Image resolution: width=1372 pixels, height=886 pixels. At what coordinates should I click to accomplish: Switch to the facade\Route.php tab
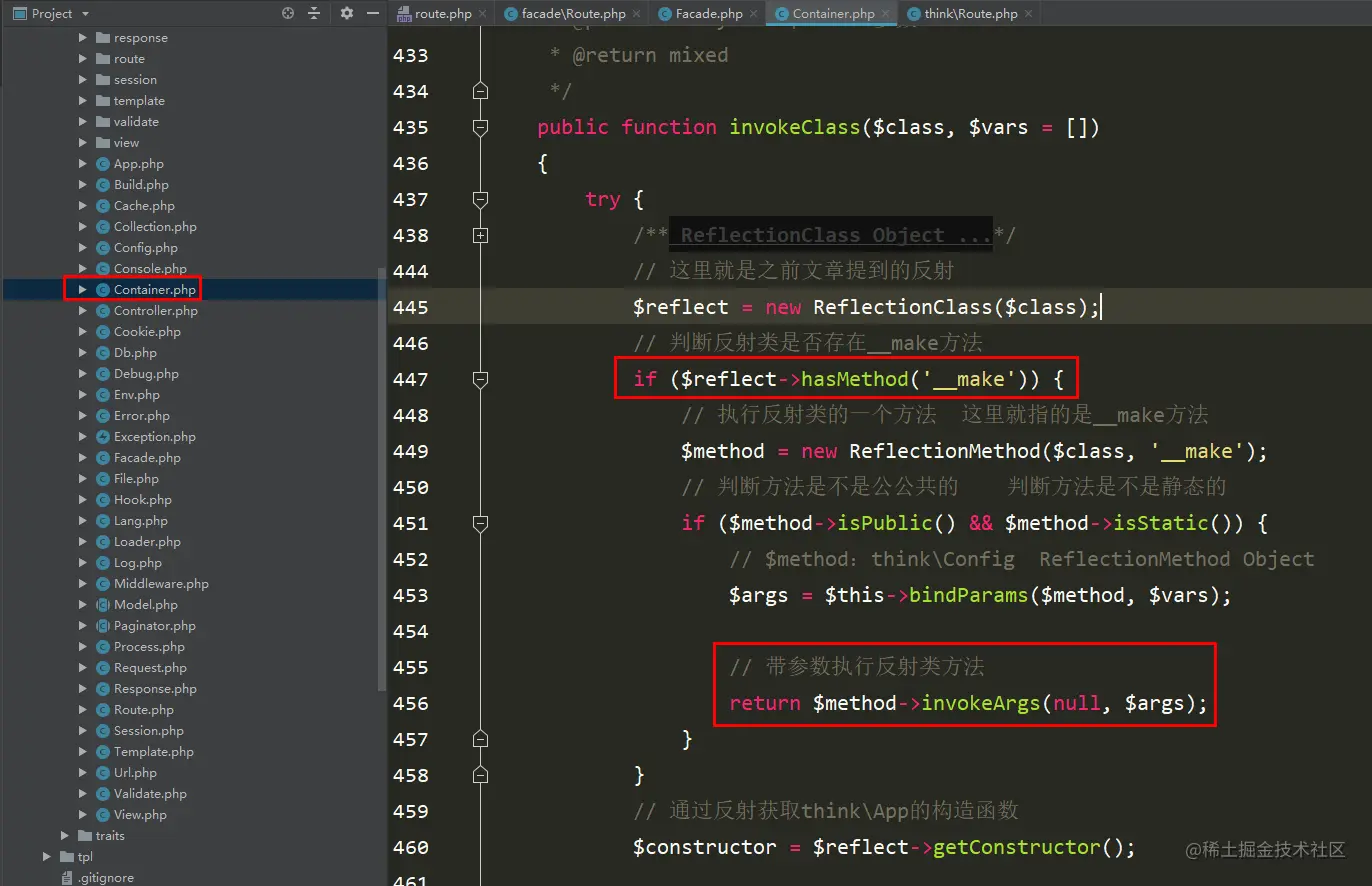coord(573,13)
